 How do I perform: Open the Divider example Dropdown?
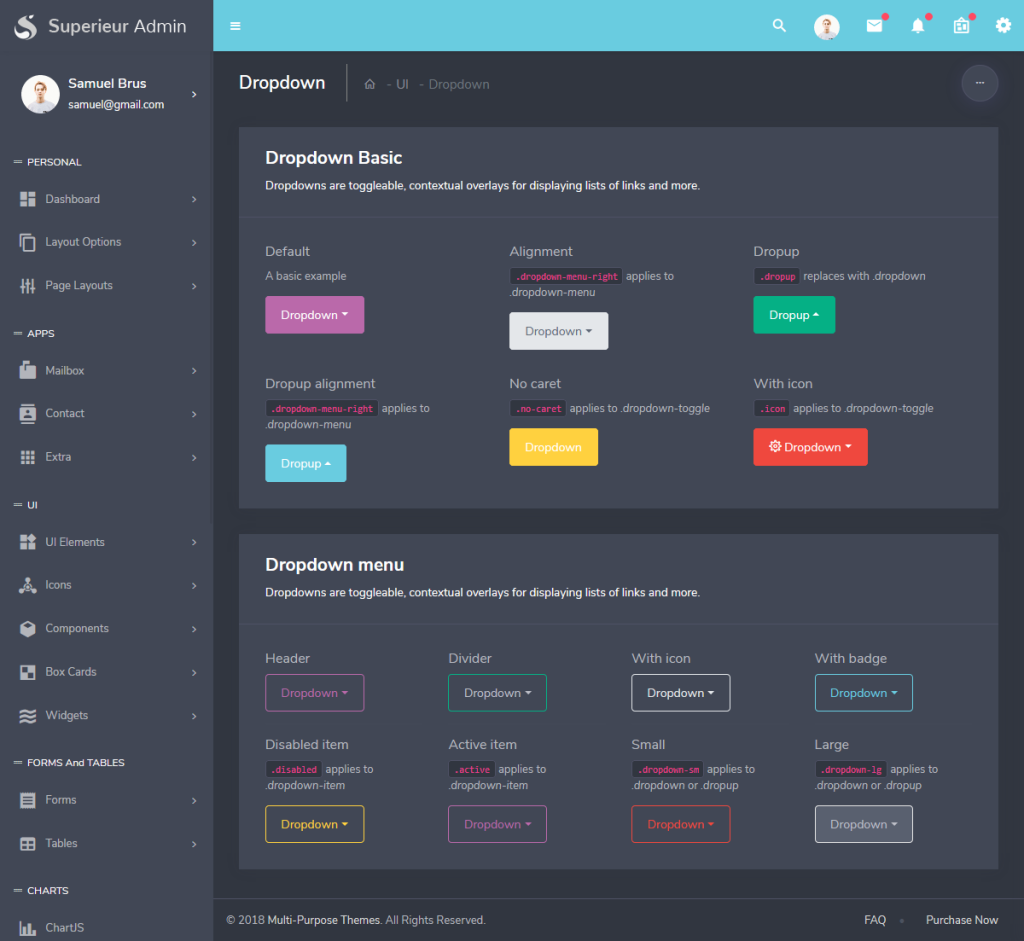[x=497, y=692]
